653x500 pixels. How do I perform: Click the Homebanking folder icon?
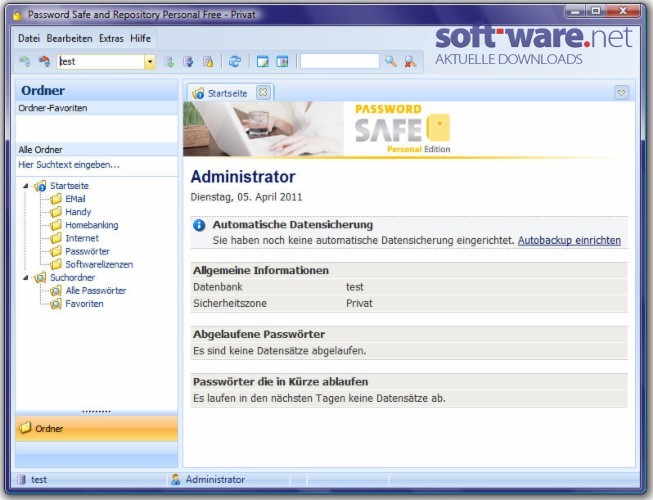coord(56,225)
